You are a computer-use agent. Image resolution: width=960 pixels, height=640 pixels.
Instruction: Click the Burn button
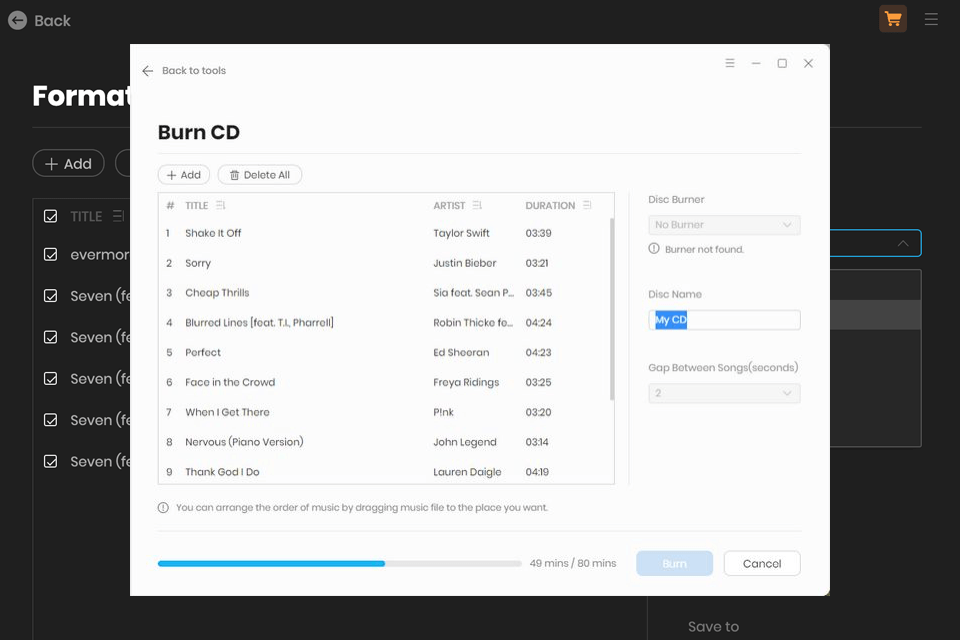(674, 563)
